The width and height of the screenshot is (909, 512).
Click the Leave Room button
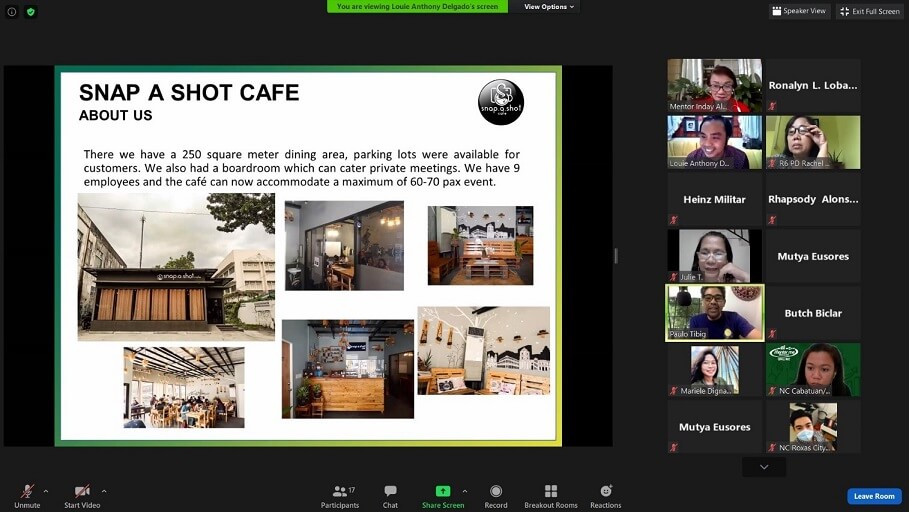pyautogui.click(x=874, y=496)
